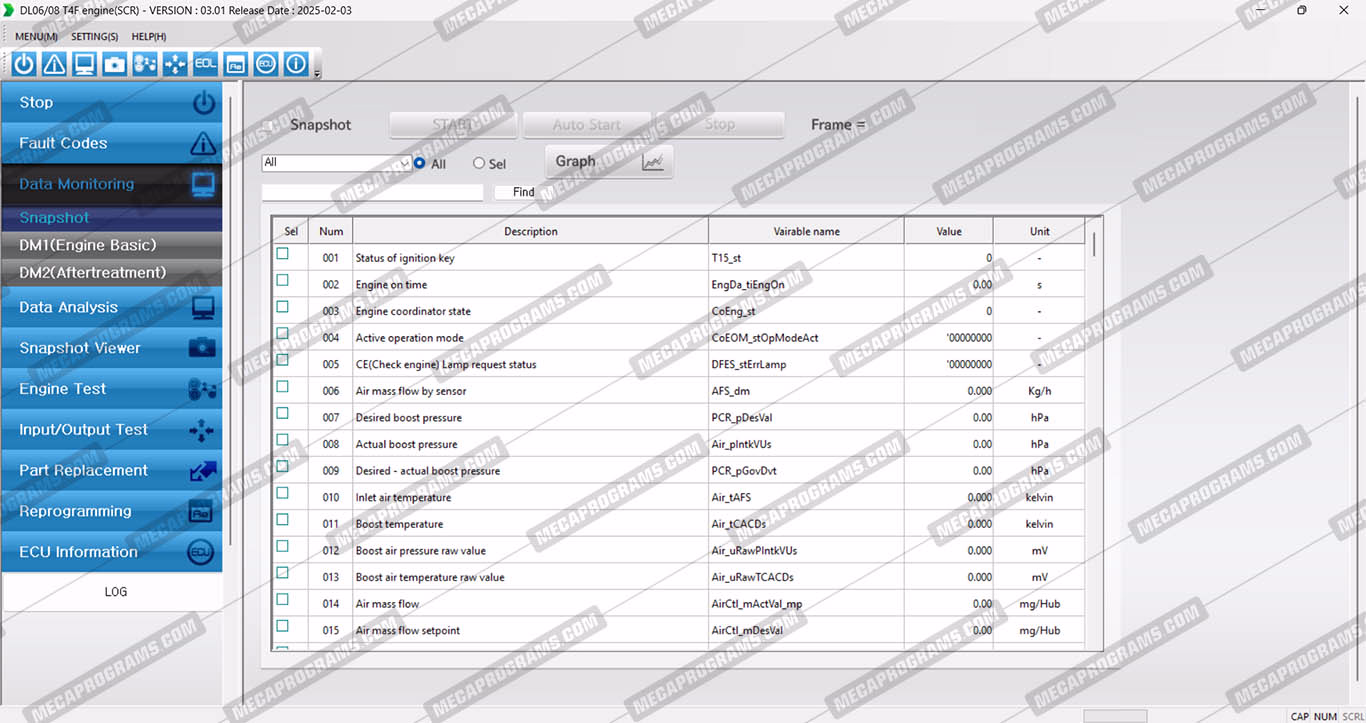The image size is (1366, 723).
Task: Open Fault Codes in the sidebar
Action: [x=111, y=144]
